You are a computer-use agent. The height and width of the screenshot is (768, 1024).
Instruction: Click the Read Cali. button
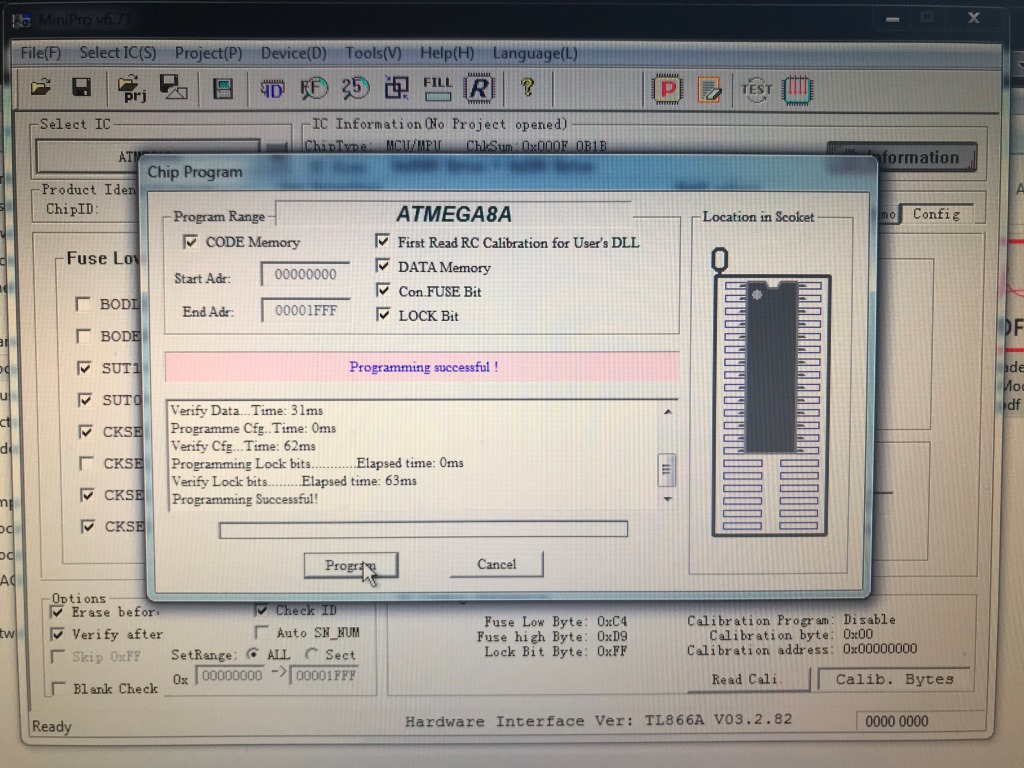746,679
